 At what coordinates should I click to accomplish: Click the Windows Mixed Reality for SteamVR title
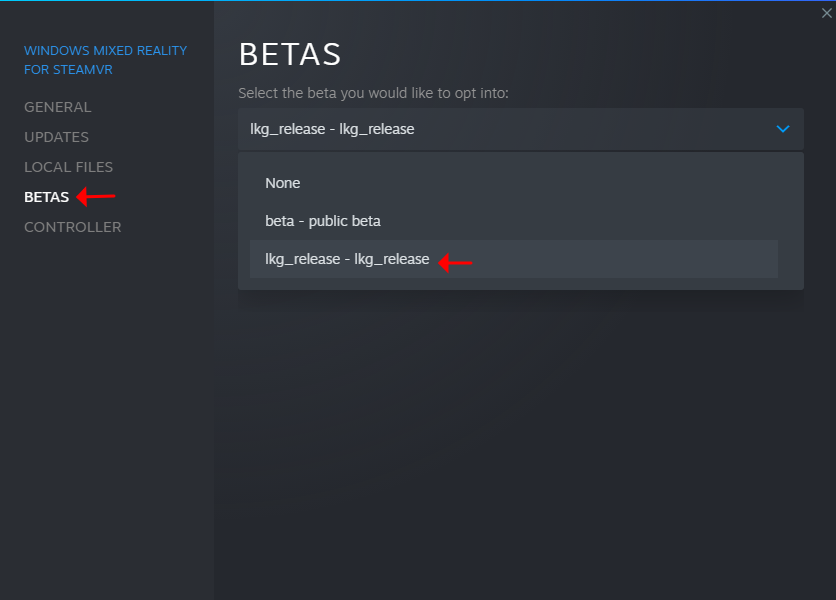105,60
